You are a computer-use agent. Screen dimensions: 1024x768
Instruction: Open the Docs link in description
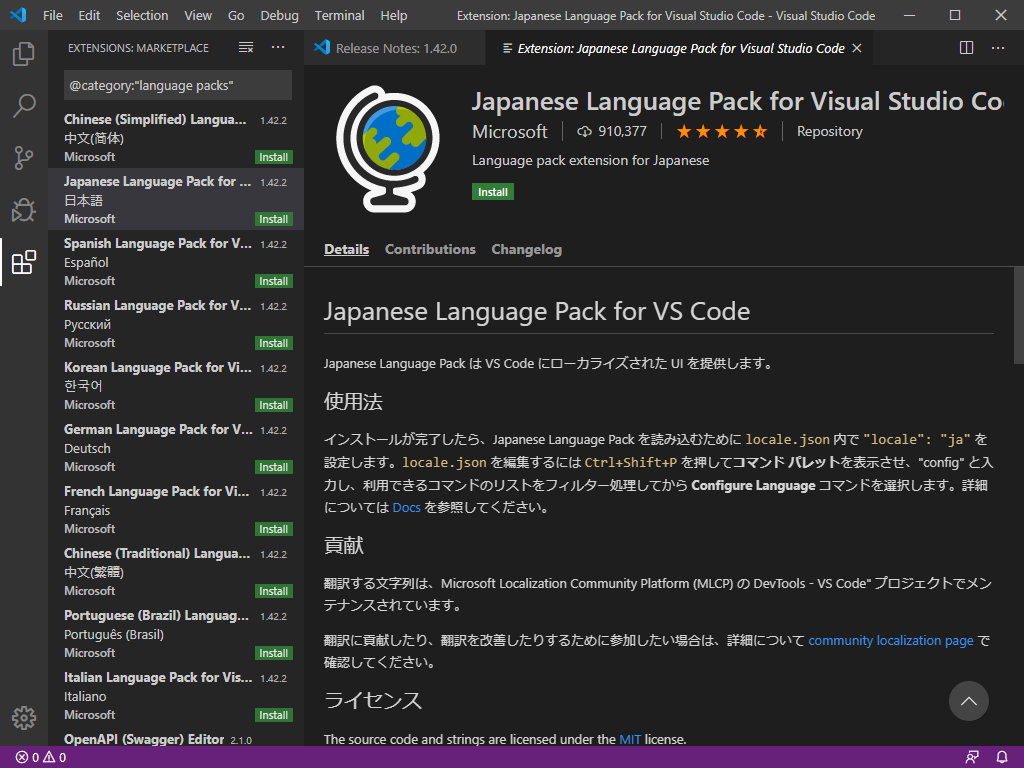tap(406, 507)
